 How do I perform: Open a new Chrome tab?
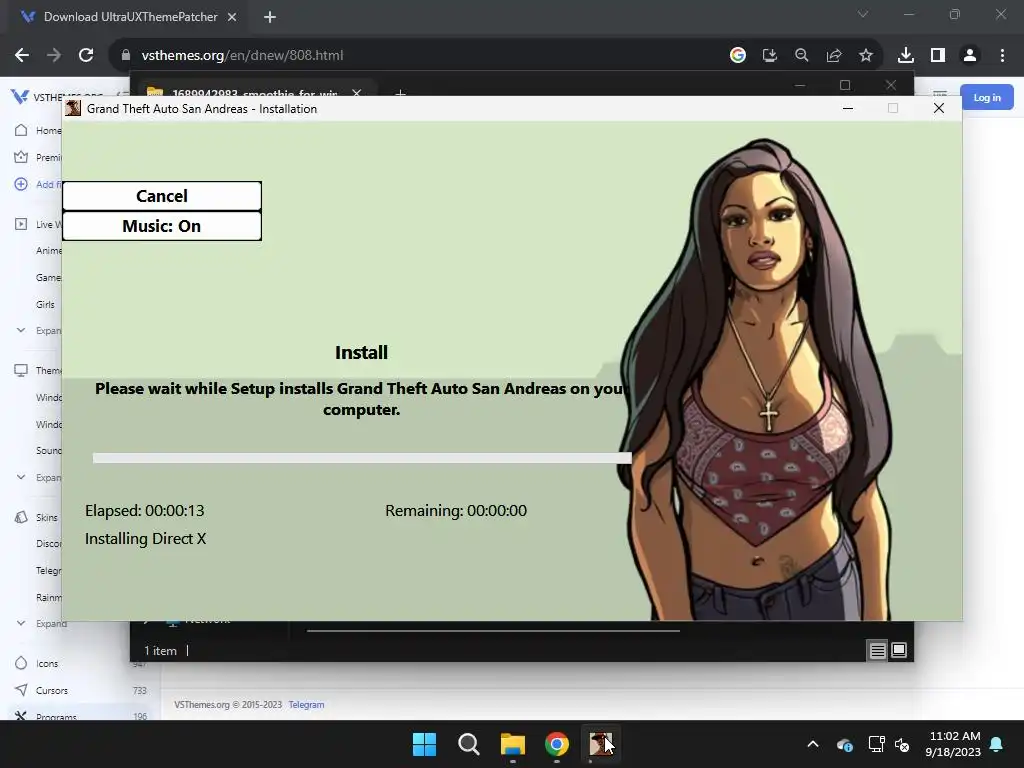[270, 17]
